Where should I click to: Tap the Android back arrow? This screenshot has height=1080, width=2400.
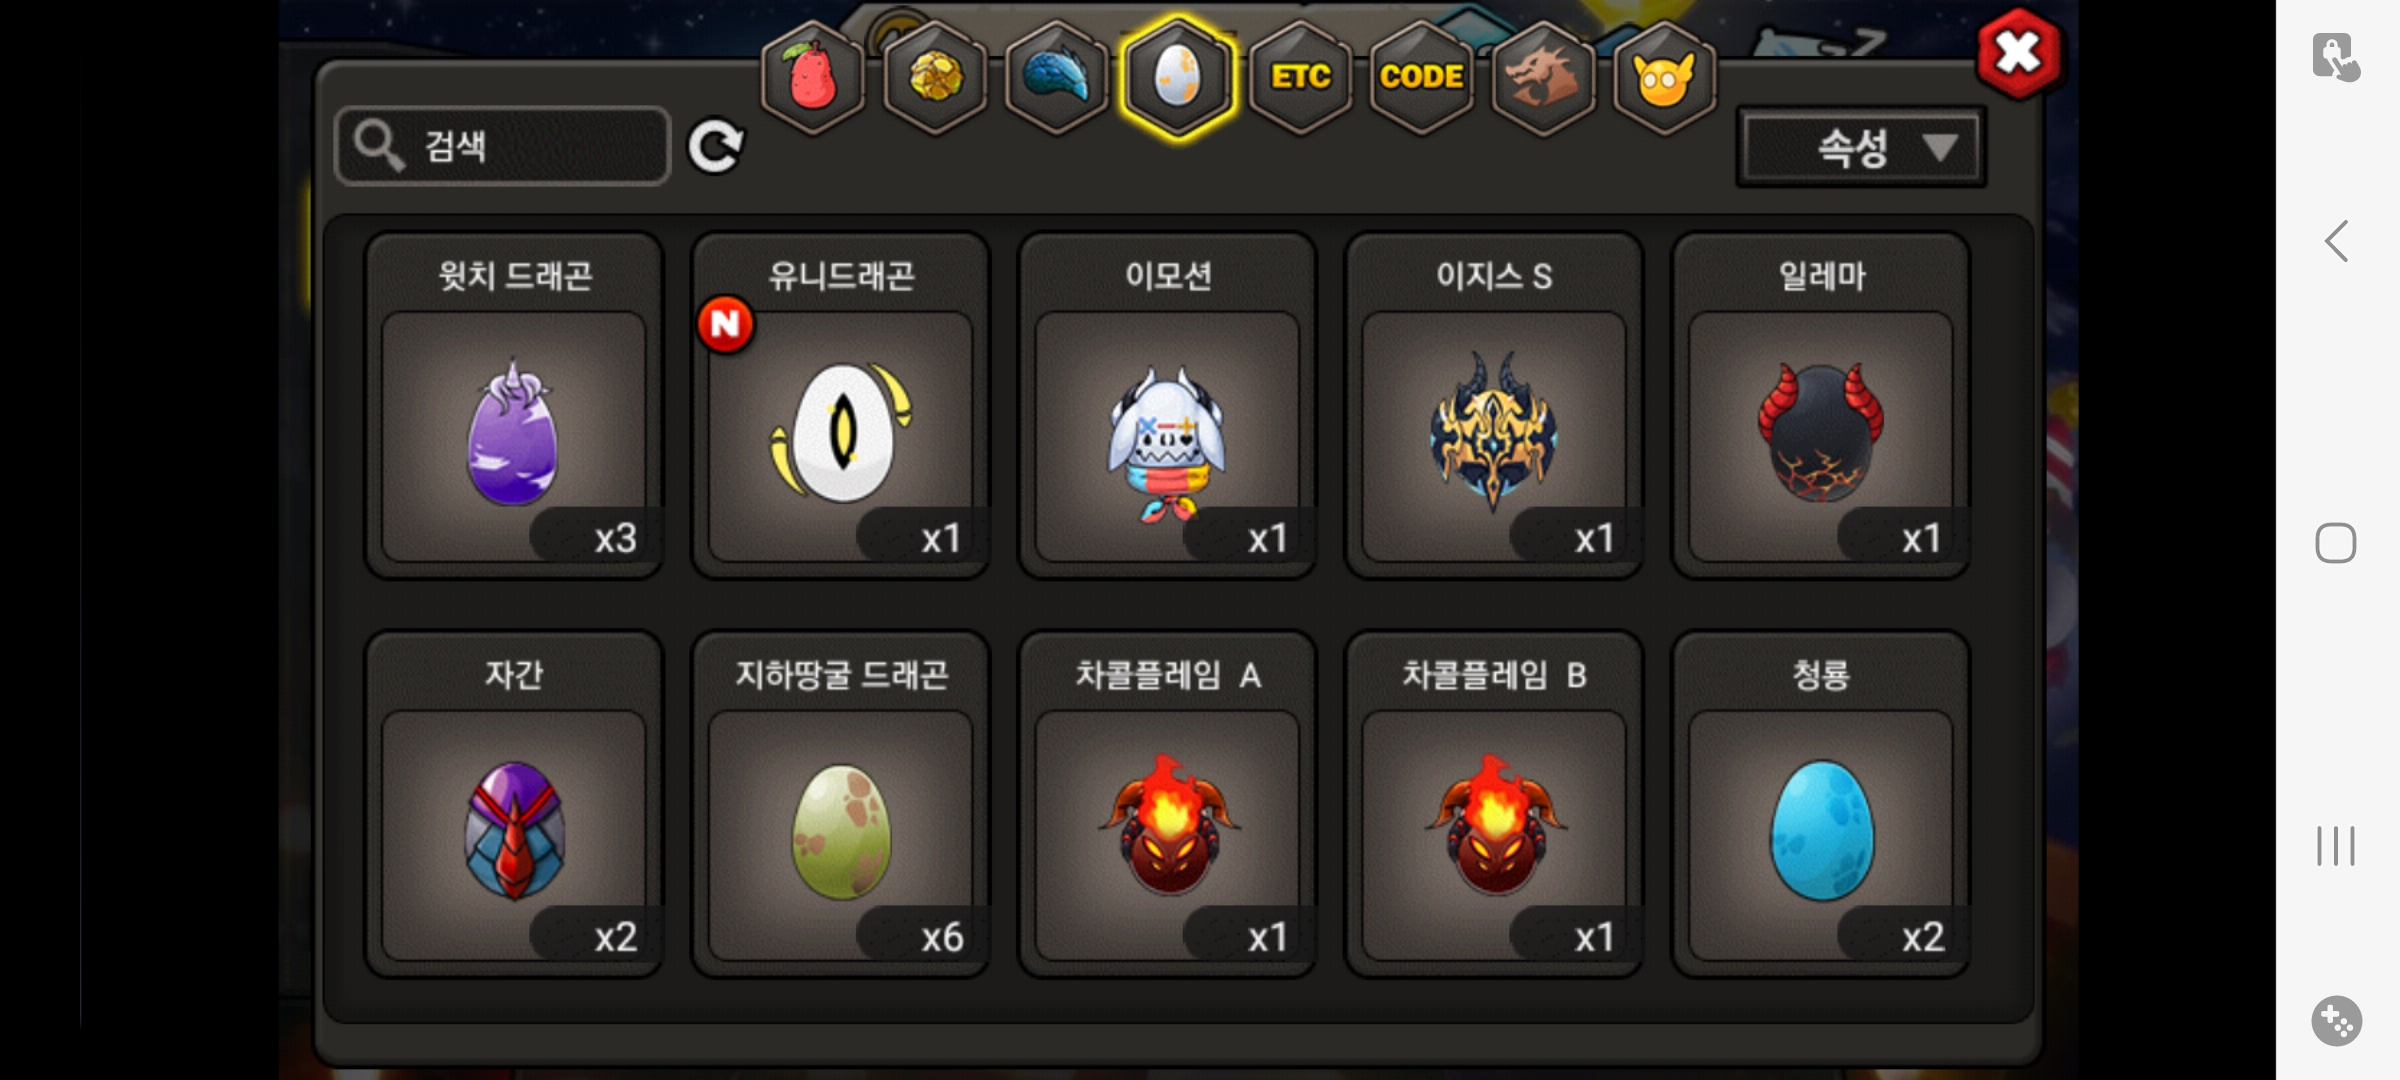[2336, 241]
